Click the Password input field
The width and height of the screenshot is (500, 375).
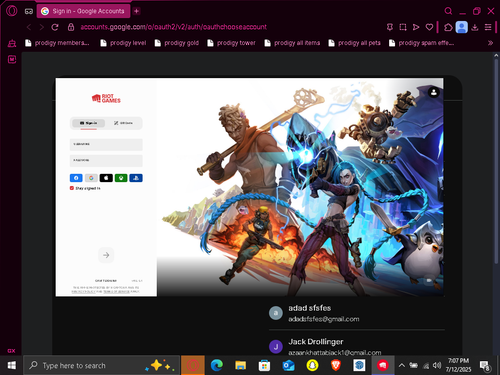pyautogui.click(x=106, y=161)
